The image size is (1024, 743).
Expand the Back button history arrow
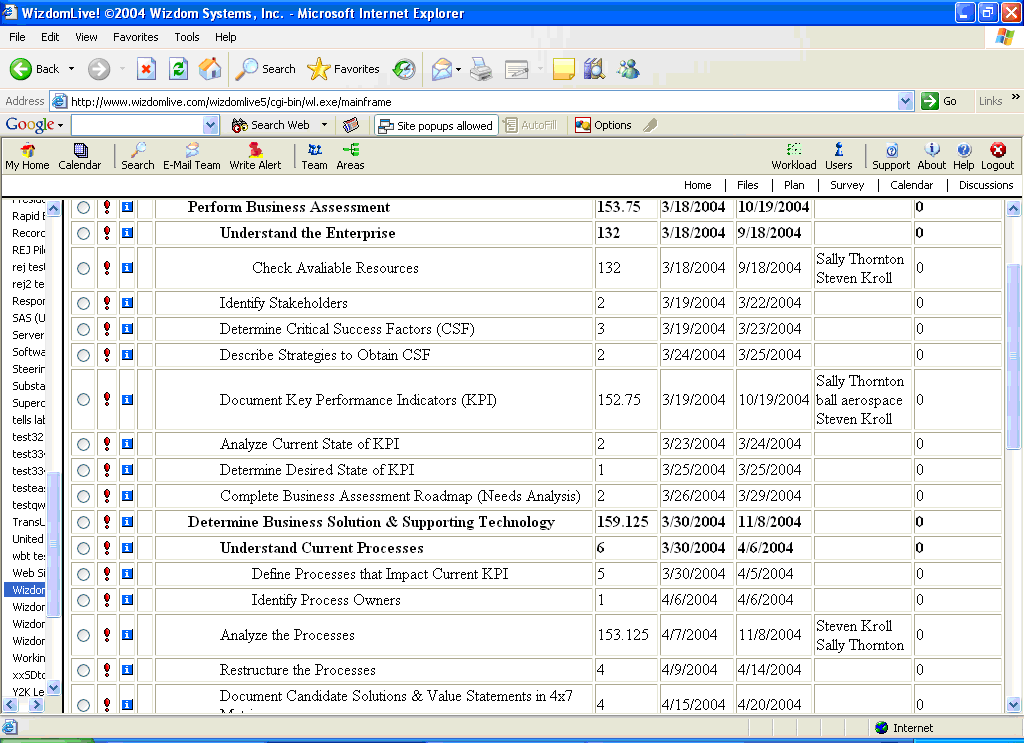pyautogui.click(x=71, y=69)
